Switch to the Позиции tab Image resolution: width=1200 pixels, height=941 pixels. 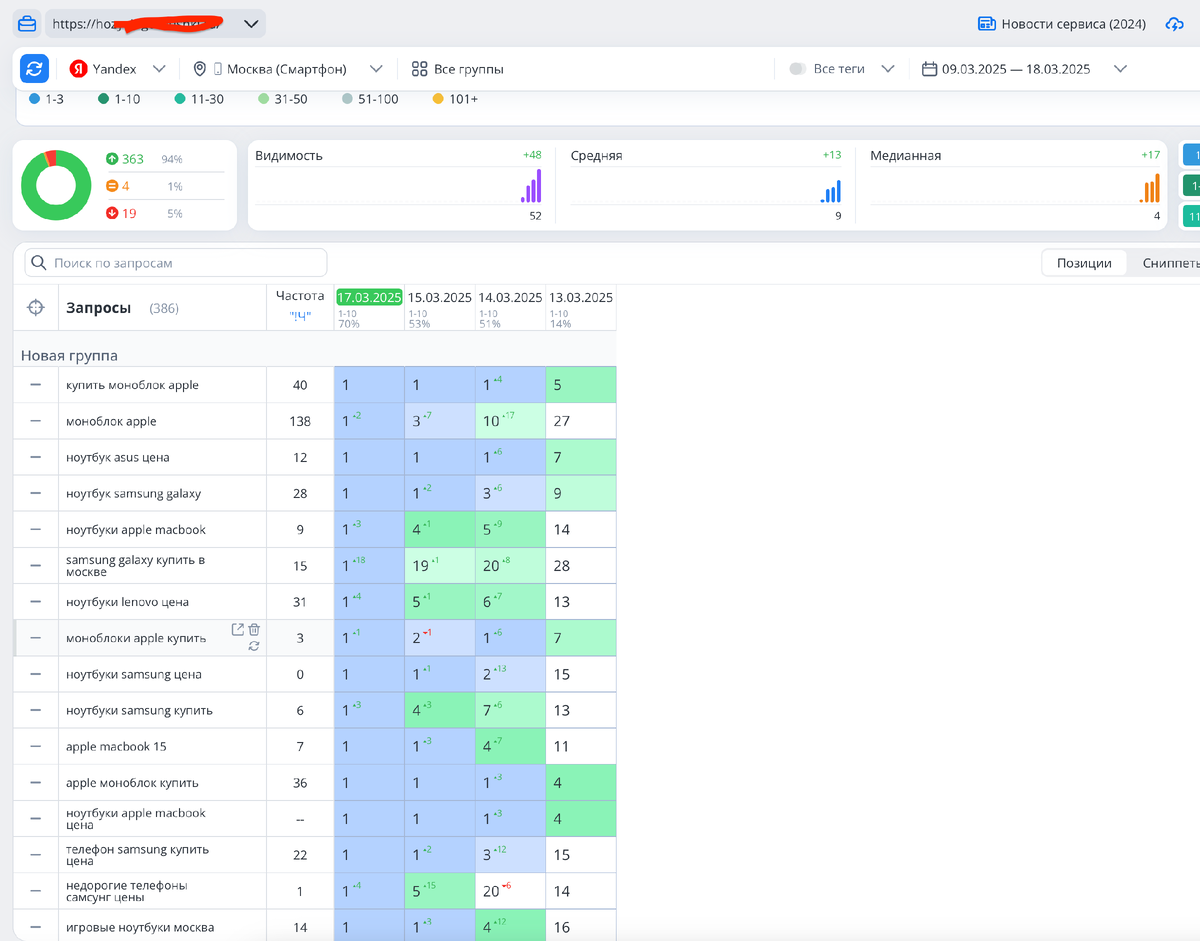(x=1085, y=263)
